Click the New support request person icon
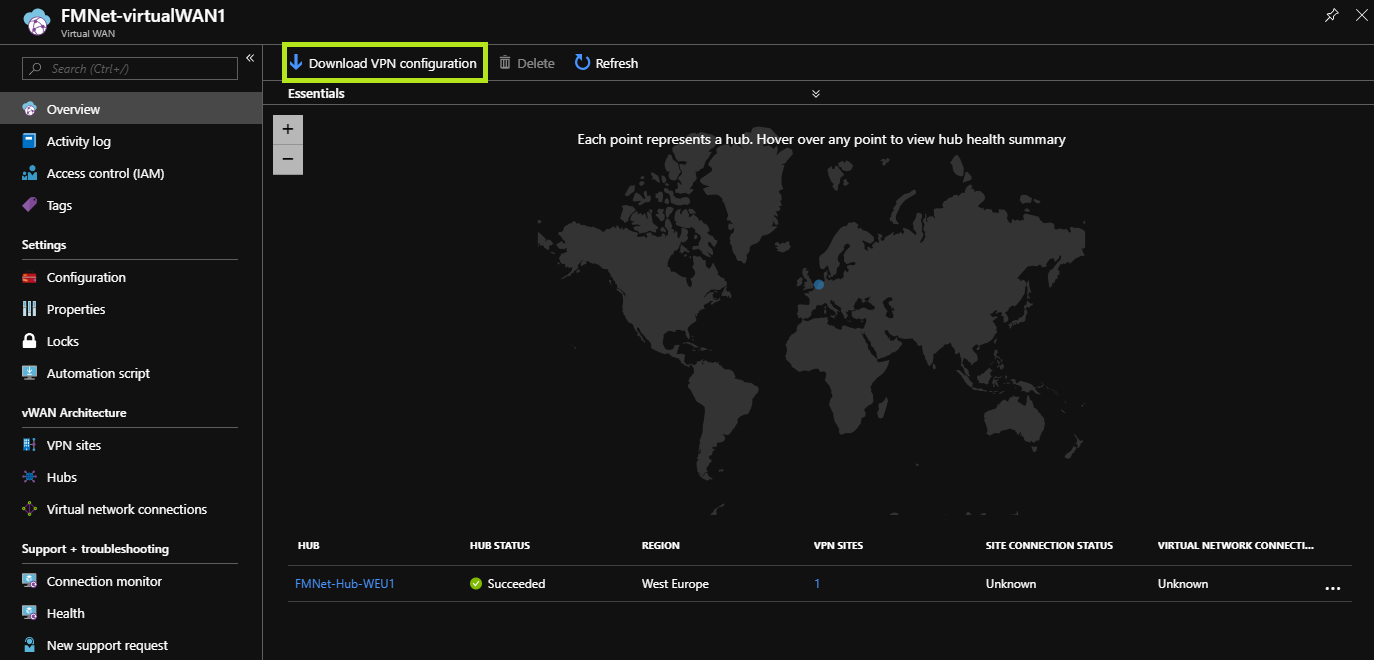Screen dimensions: 1374x660 click(29, 645)
